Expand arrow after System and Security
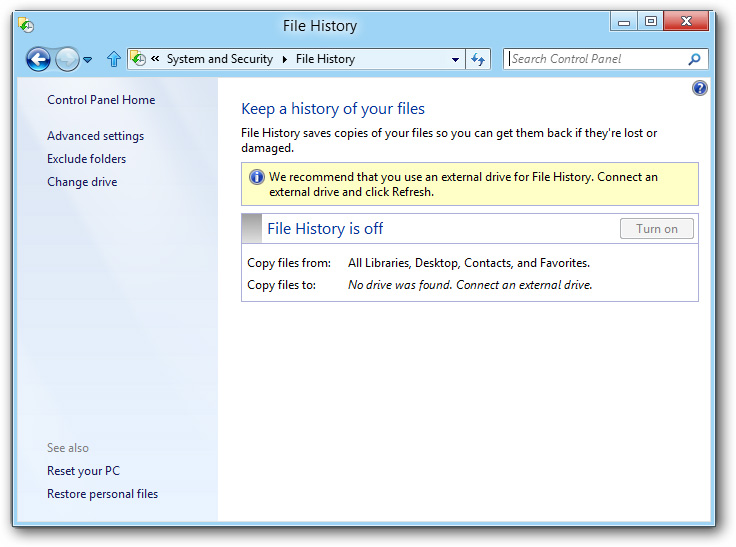736x547 pixels. (x=285, y=59)
